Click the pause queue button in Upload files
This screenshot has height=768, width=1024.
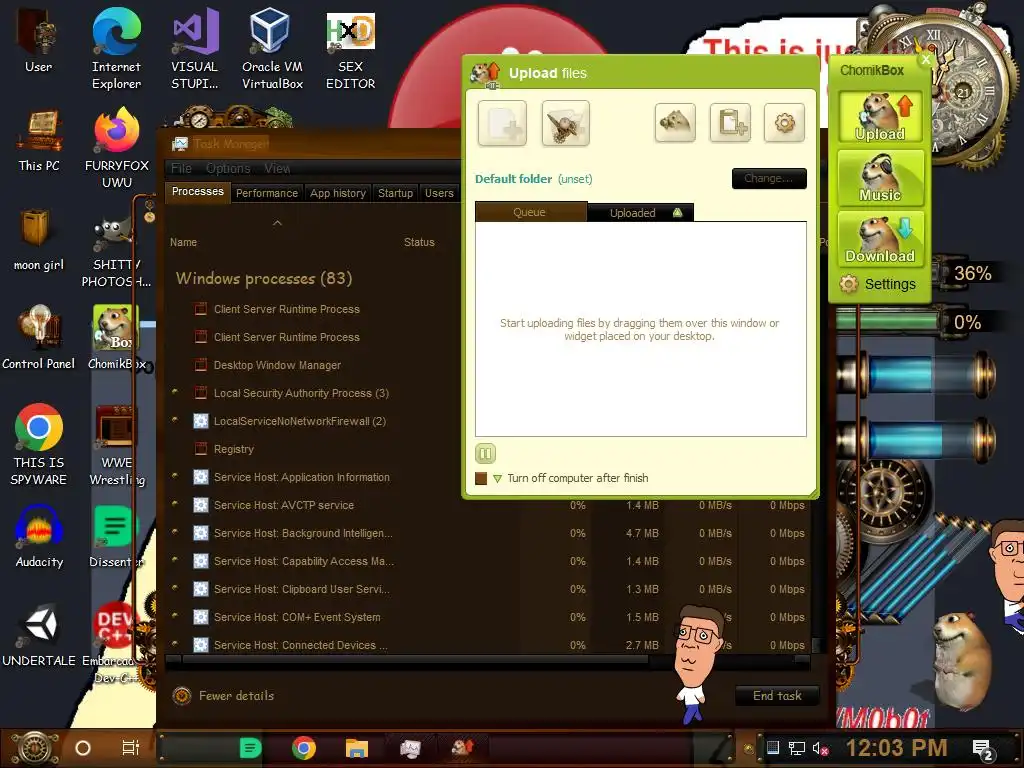(485, 453)
